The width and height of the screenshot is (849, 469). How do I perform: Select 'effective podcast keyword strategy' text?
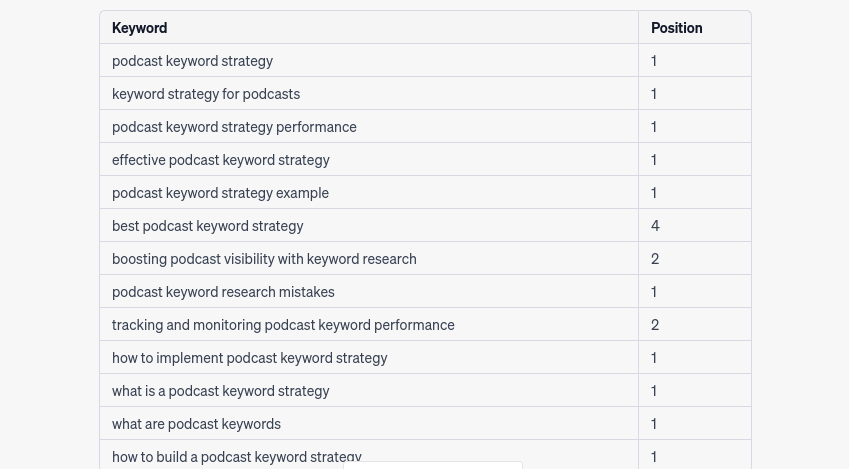coord(220,160)
